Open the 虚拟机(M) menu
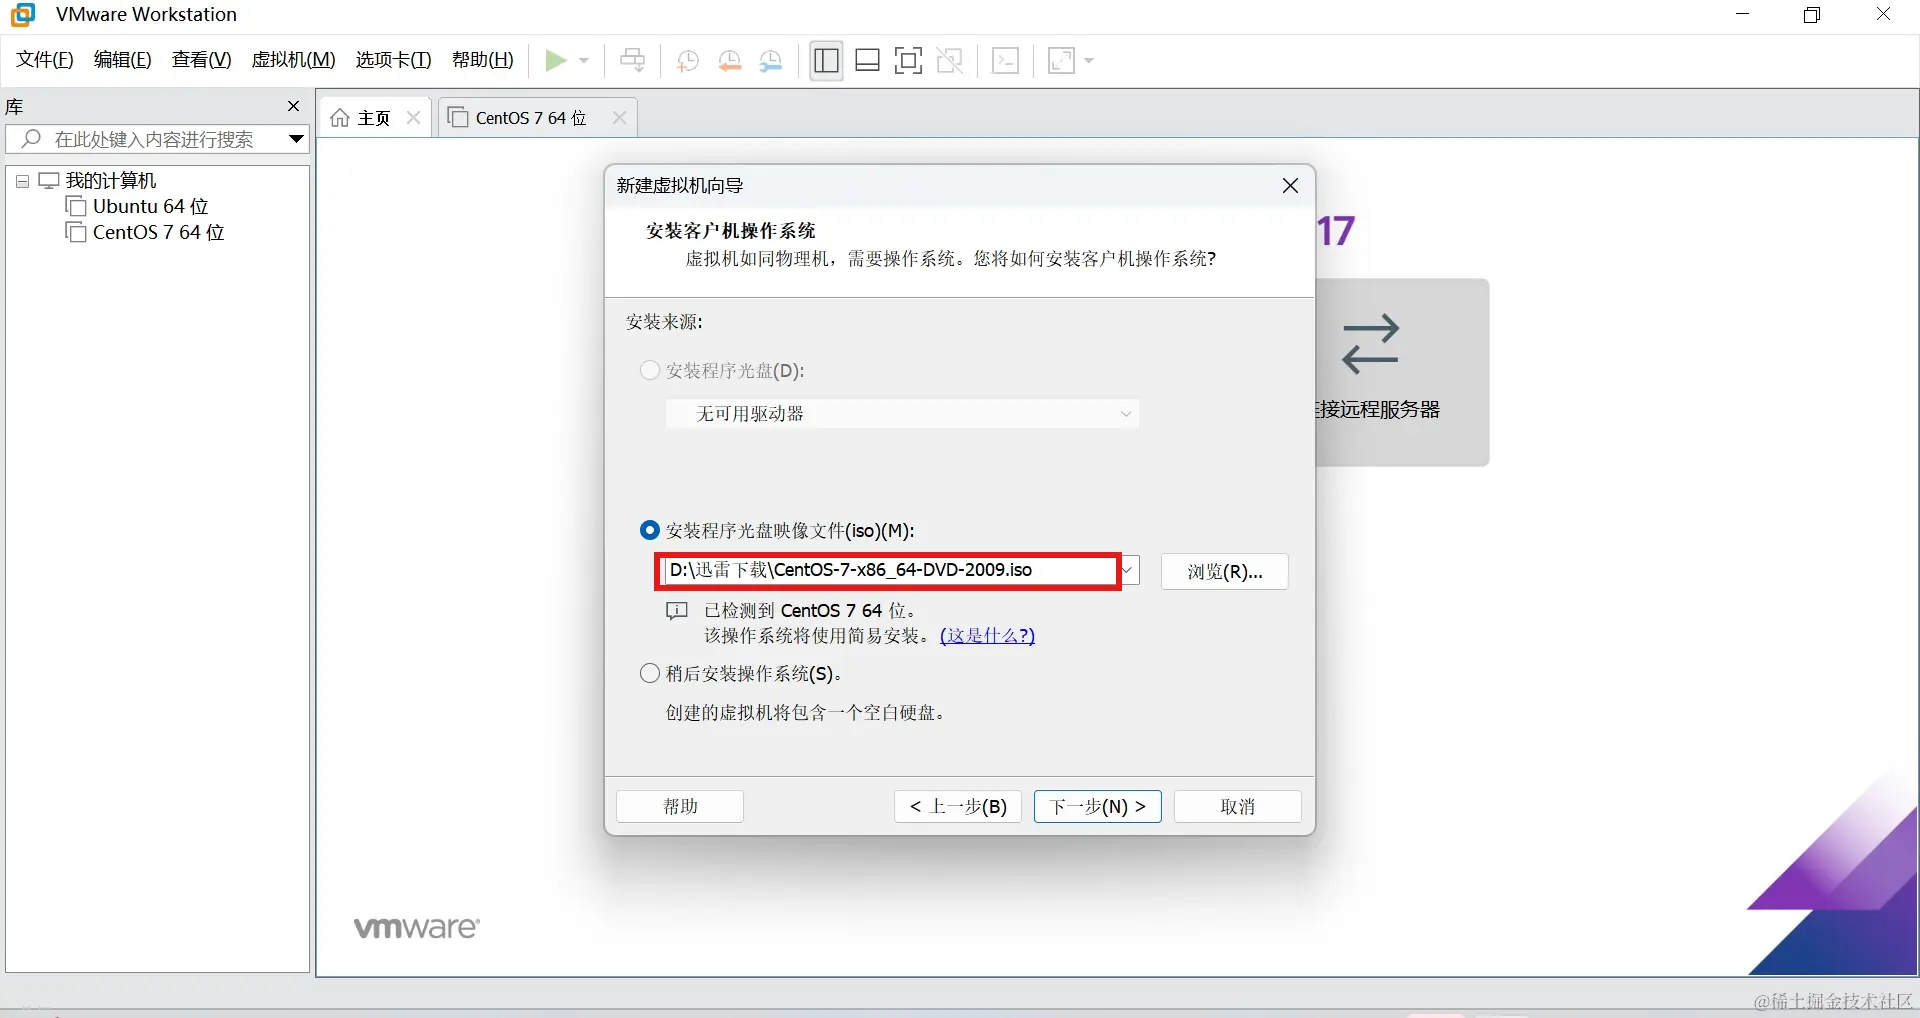This screenshot has width=1920, height=1018. (293, 60)
